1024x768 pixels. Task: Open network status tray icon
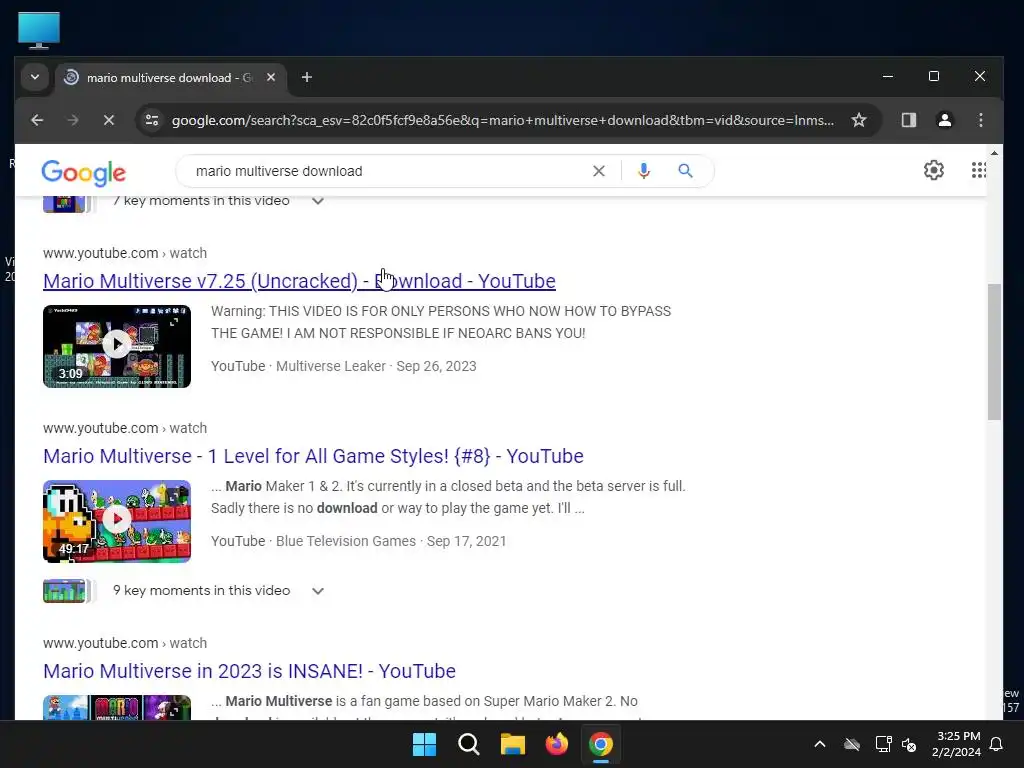click(x=883, y=744)
